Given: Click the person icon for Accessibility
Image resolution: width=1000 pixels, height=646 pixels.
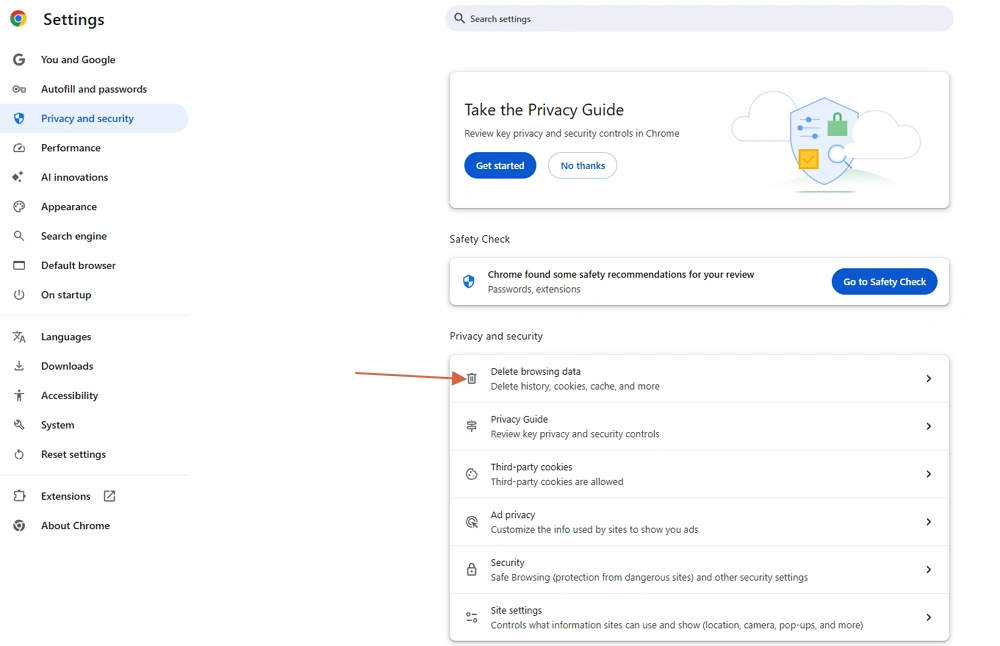Looking at the screenshot, I should point(19,395).
